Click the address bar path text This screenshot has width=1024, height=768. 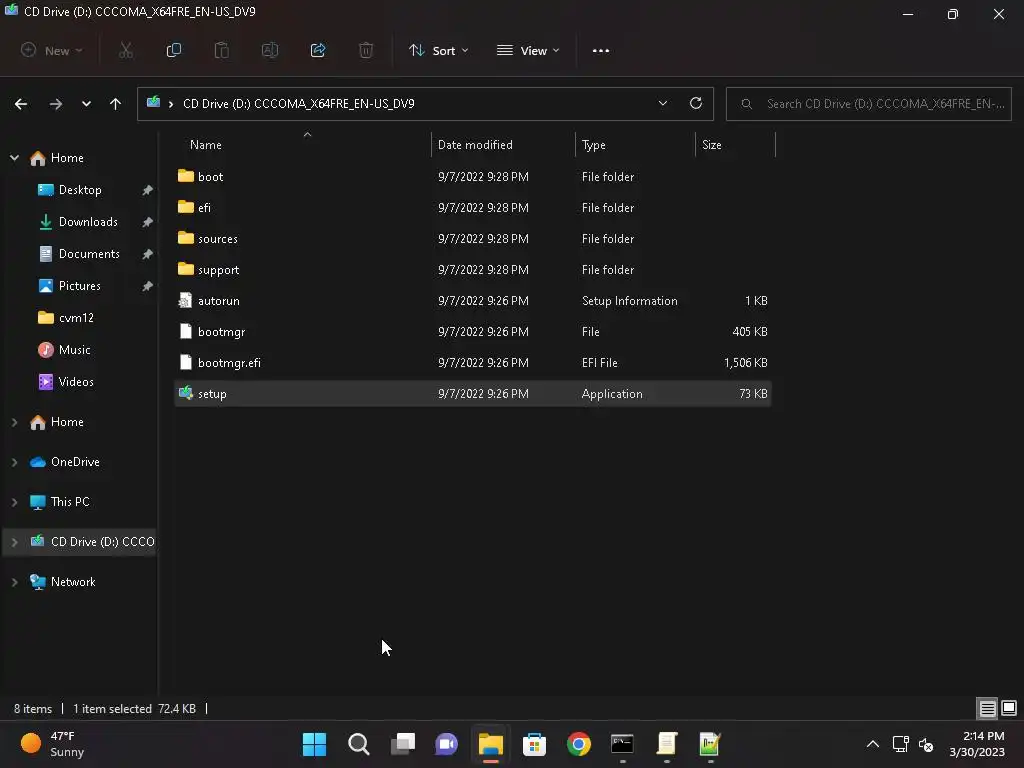pyautogui.click(x=298, y=104)
